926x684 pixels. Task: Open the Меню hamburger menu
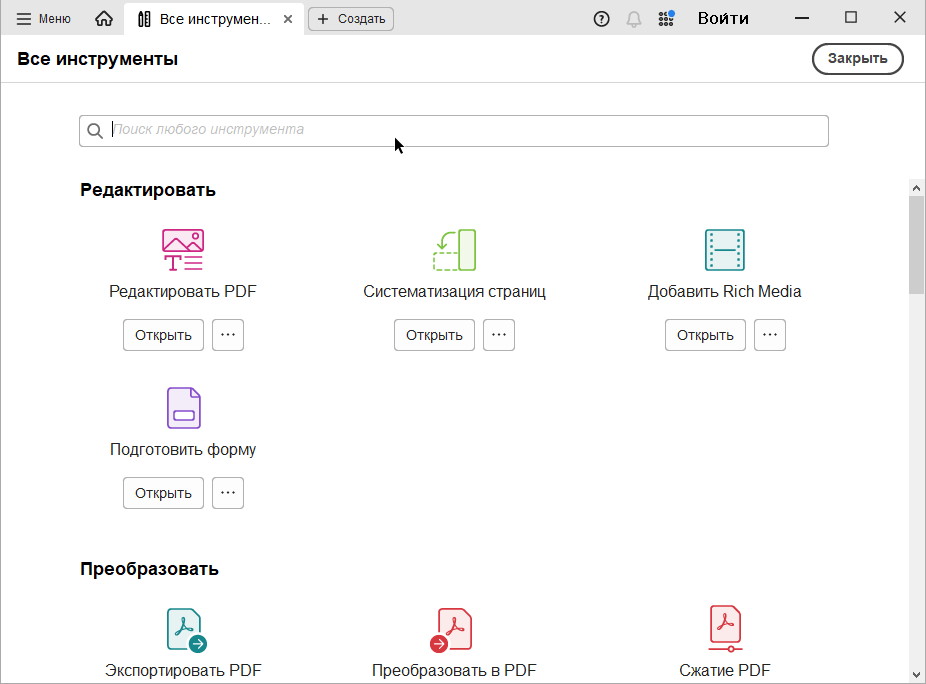coord(44,18)
